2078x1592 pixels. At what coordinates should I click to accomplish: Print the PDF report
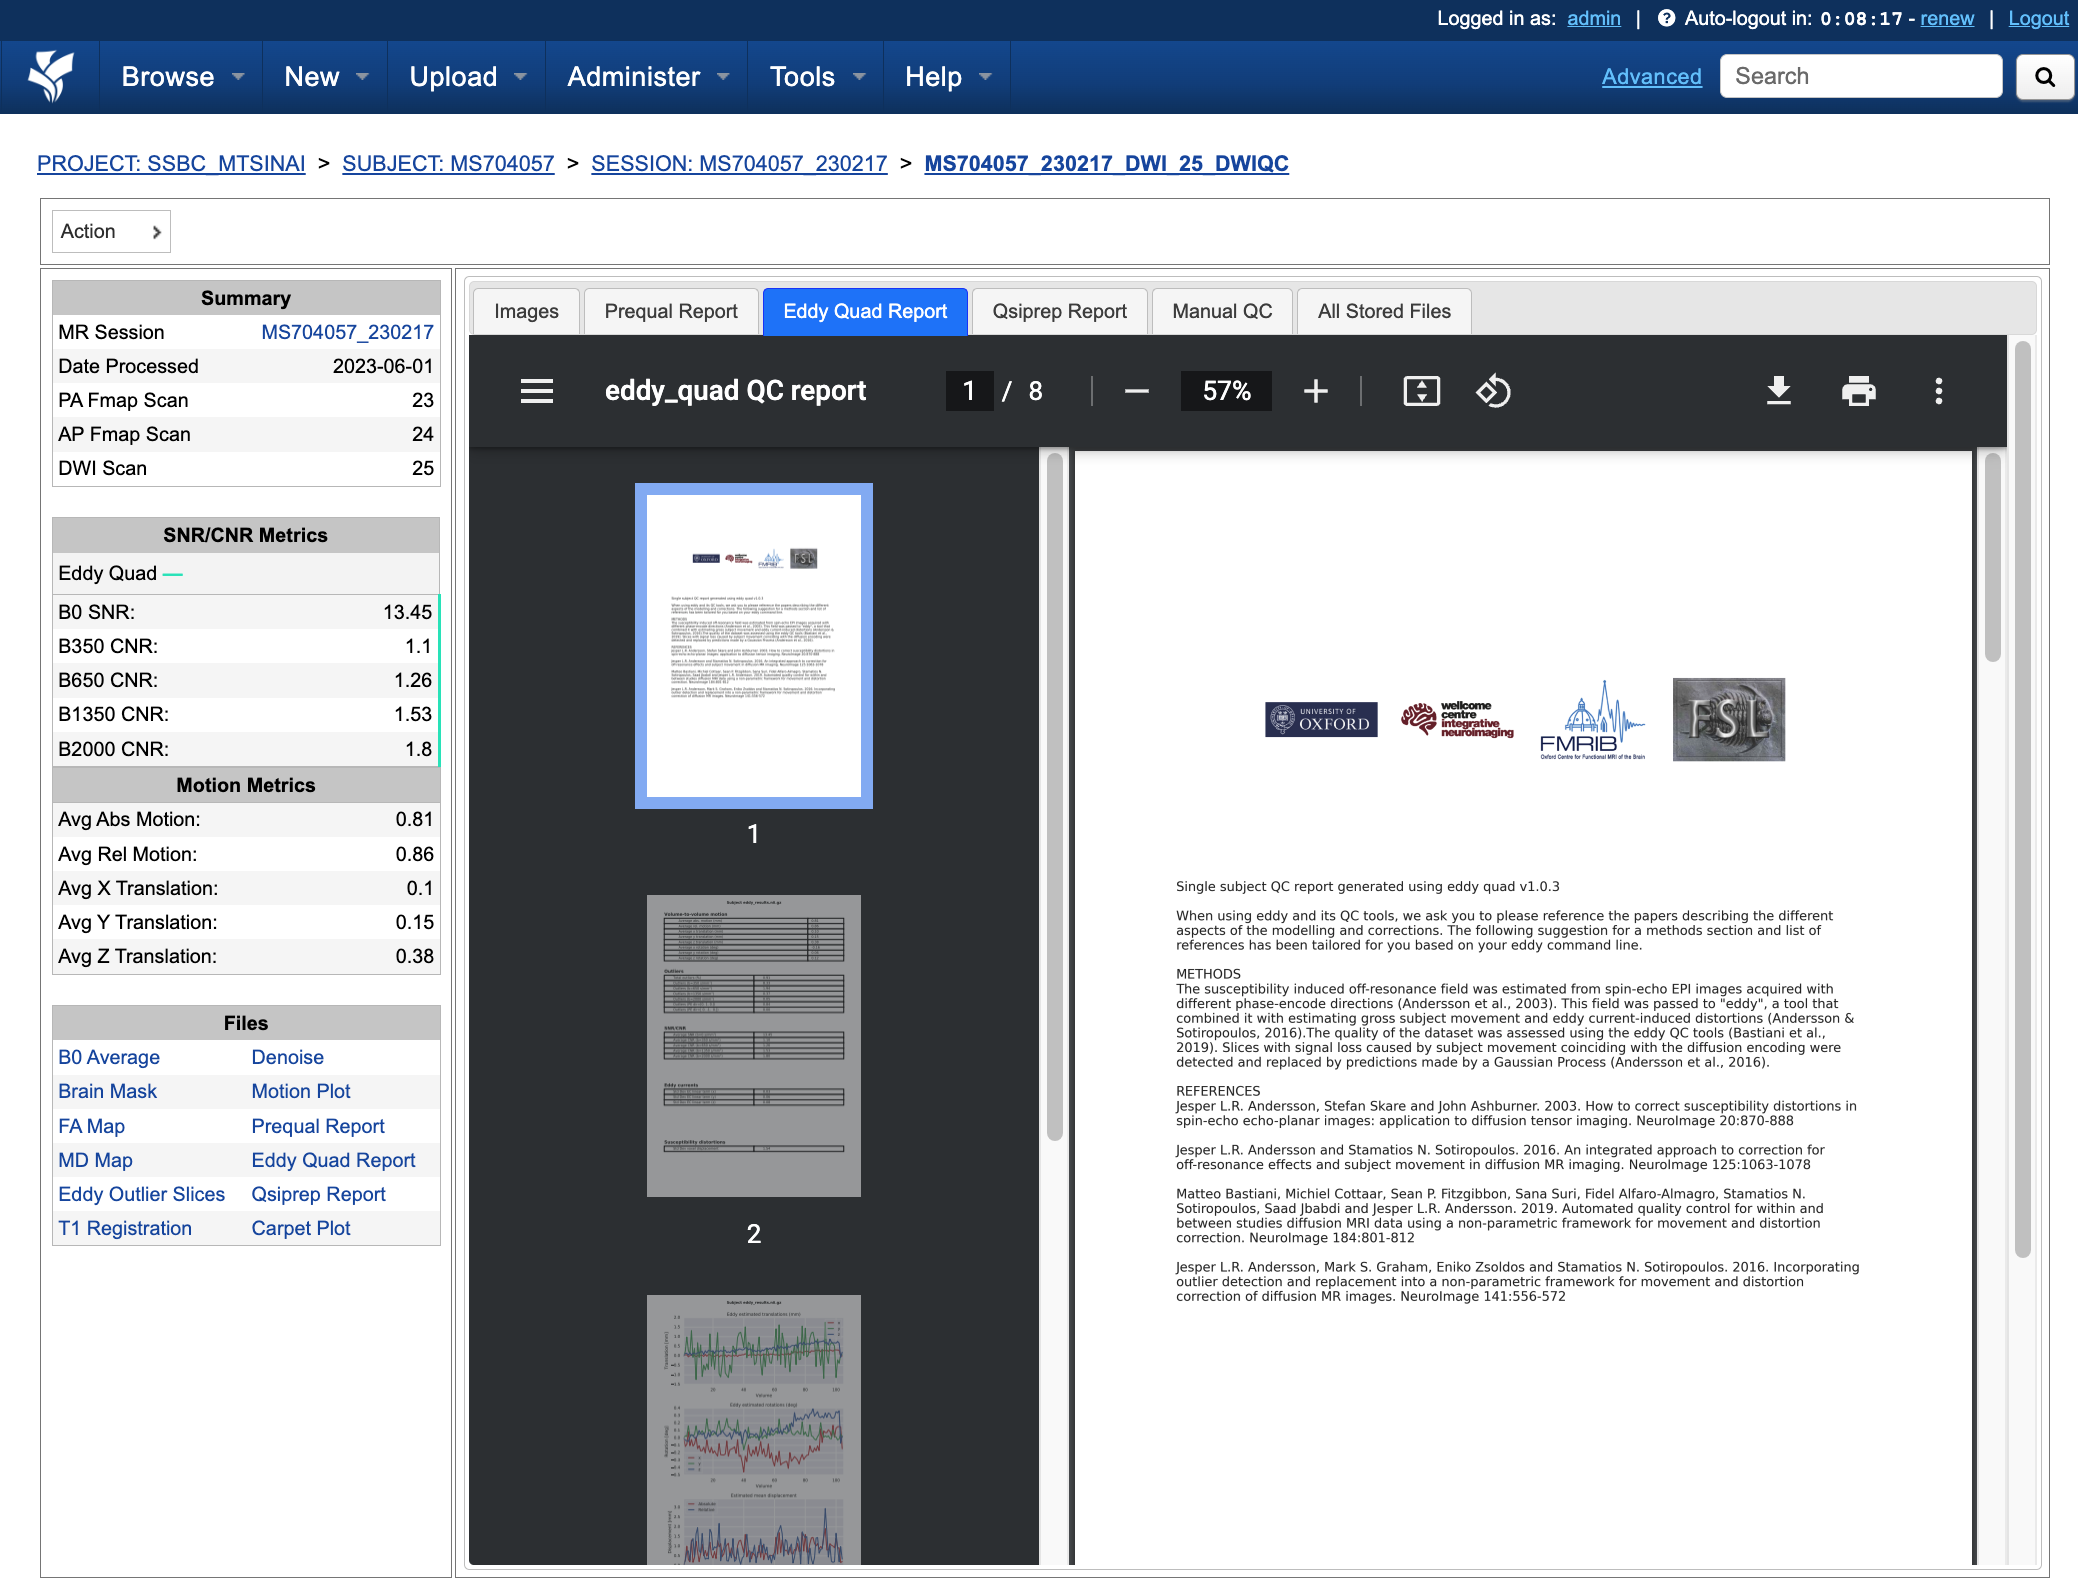(x=1859, y=391)
